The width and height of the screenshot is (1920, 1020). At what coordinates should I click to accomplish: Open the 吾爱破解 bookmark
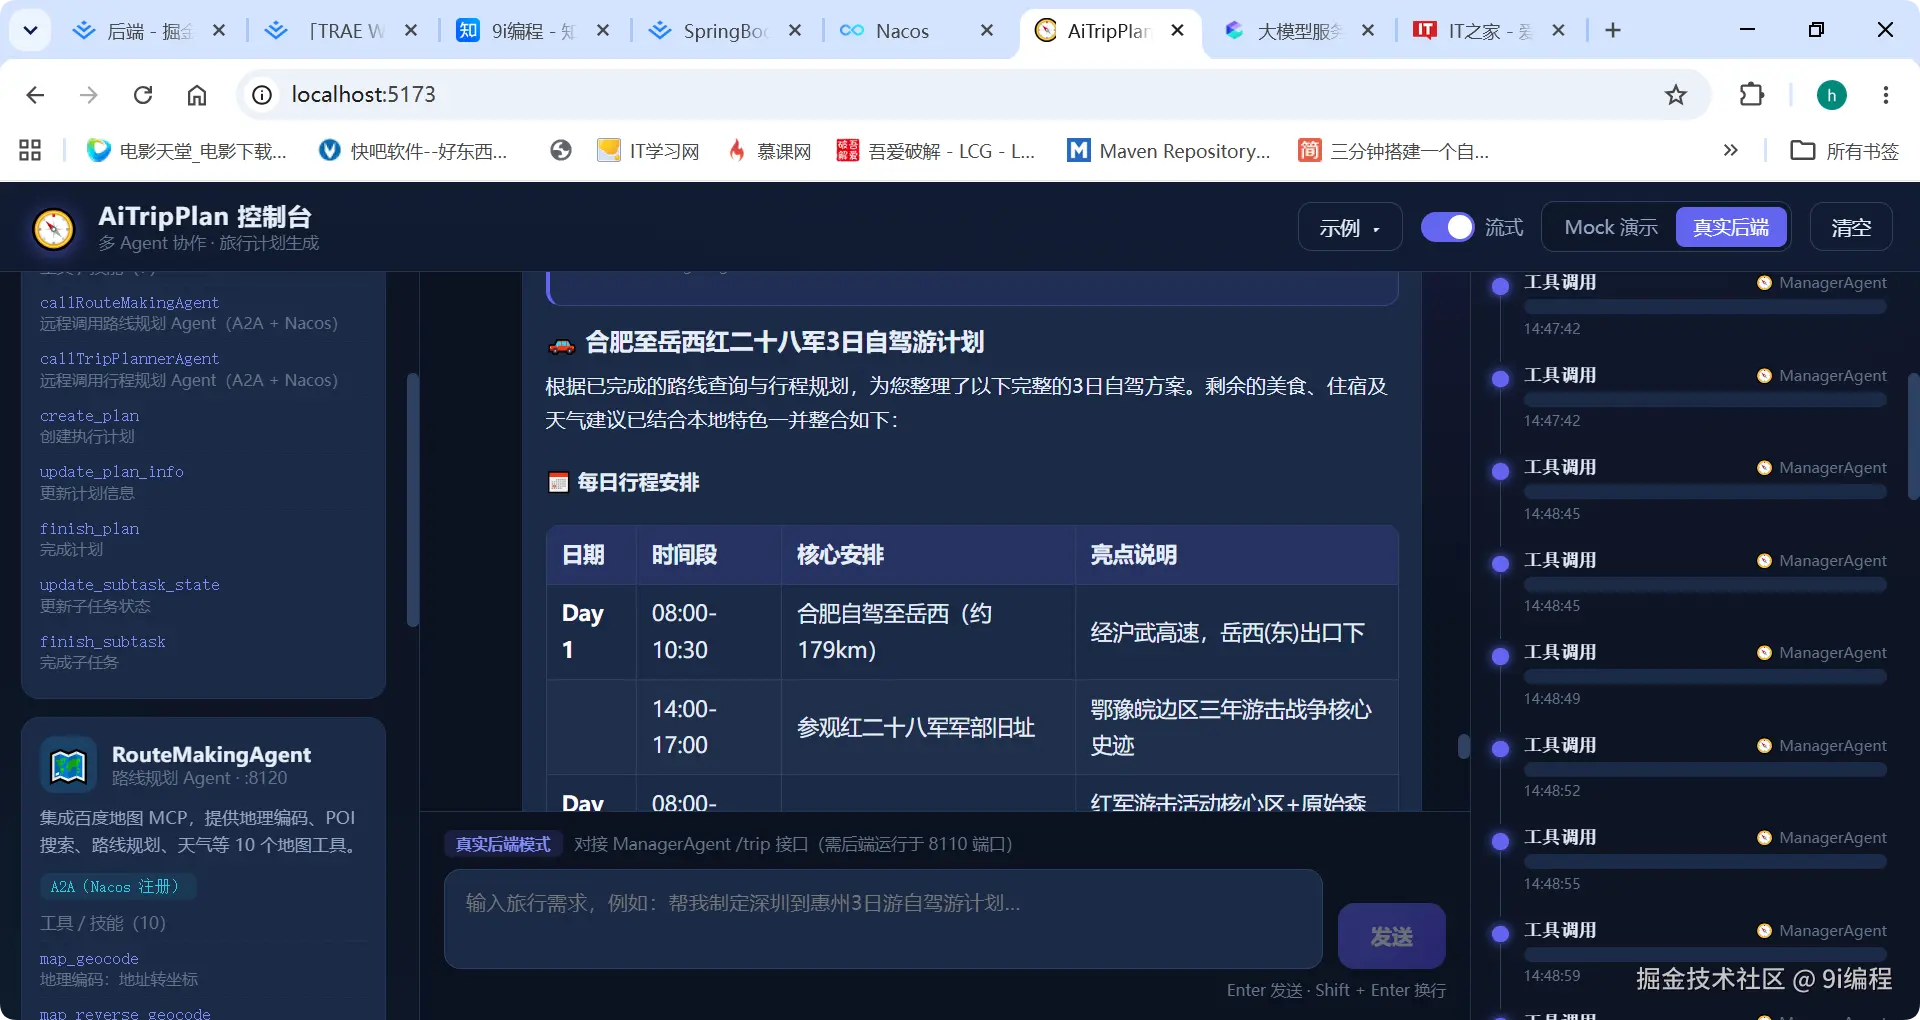[936, 151]
